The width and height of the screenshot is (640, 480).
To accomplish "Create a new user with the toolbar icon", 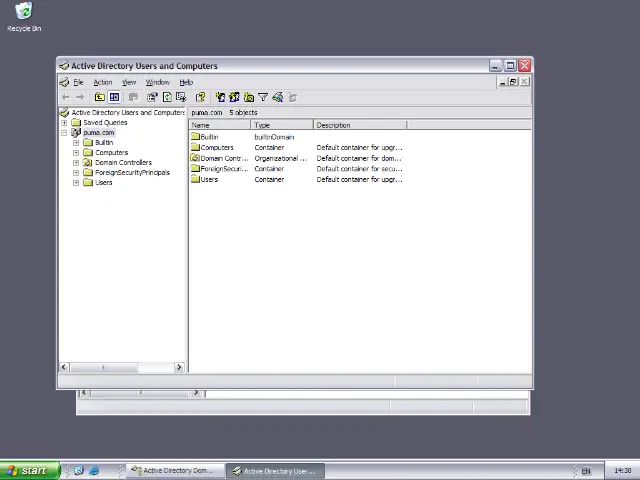I will point(220,97).
